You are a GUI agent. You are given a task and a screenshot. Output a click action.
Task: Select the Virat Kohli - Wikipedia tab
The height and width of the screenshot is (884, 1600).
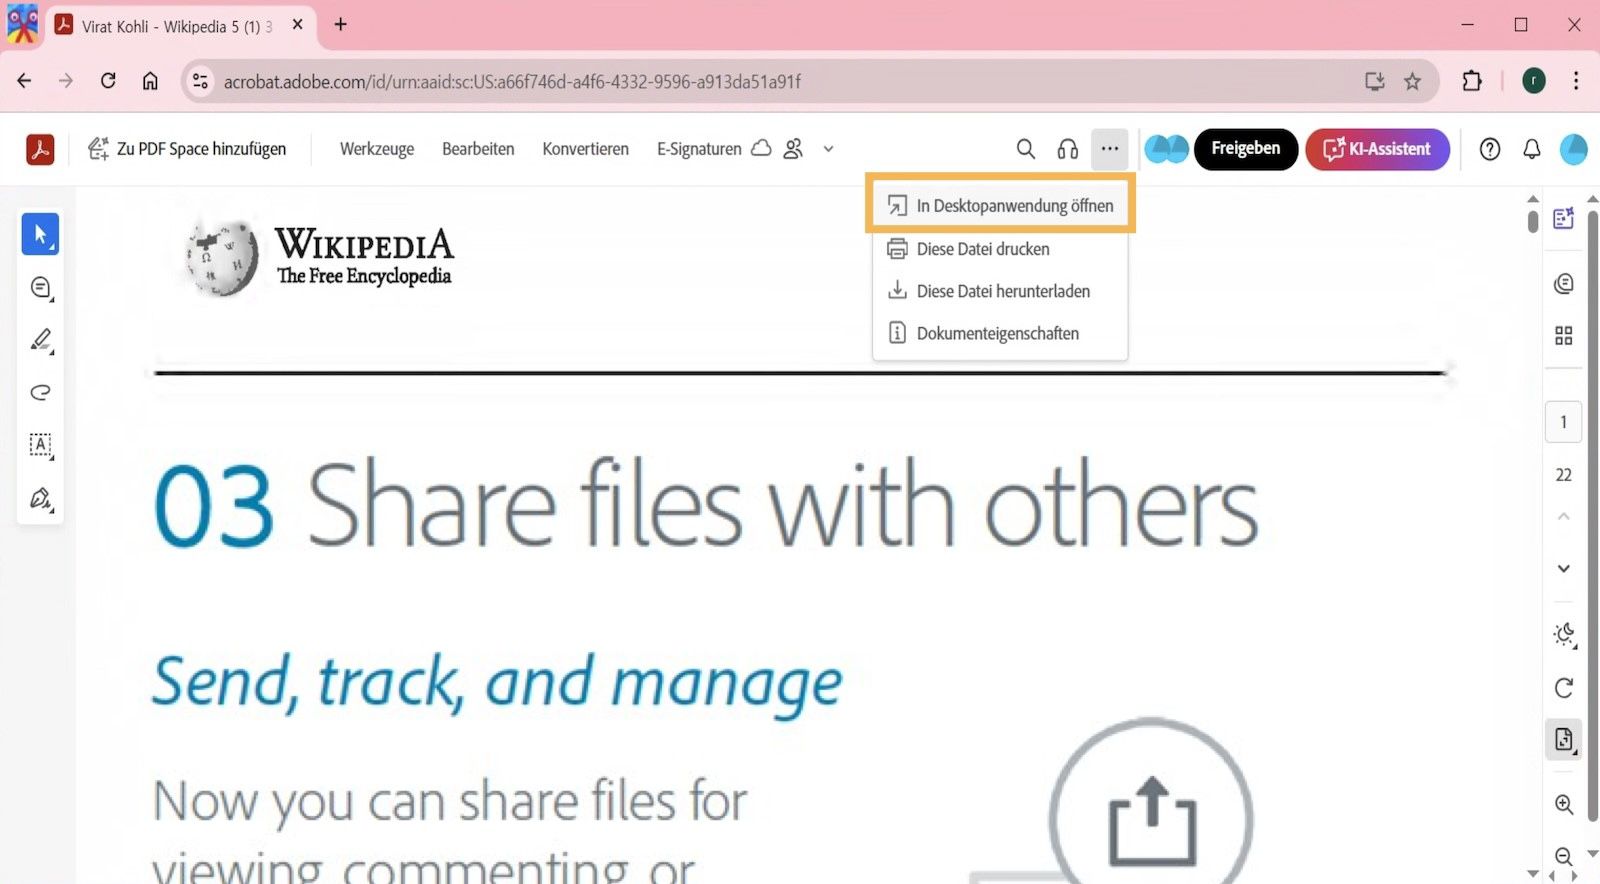180,26
